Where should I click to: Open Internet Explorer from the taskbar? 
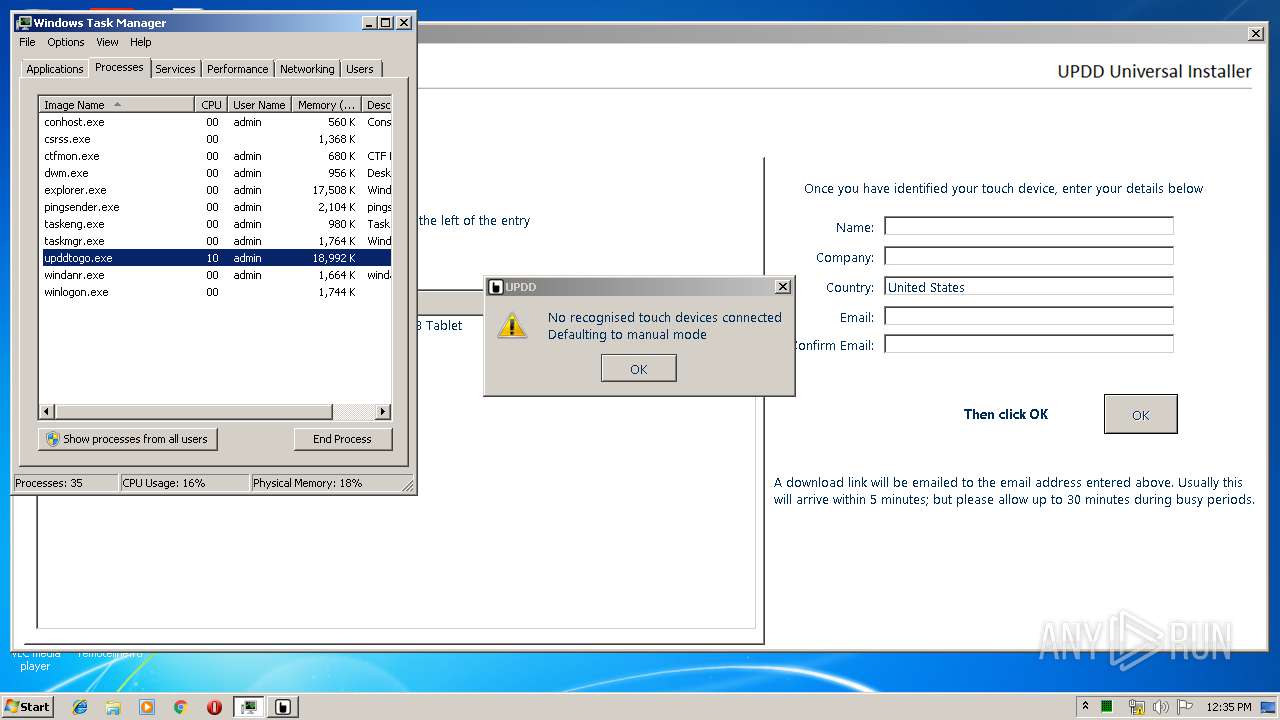pos(80,707)
